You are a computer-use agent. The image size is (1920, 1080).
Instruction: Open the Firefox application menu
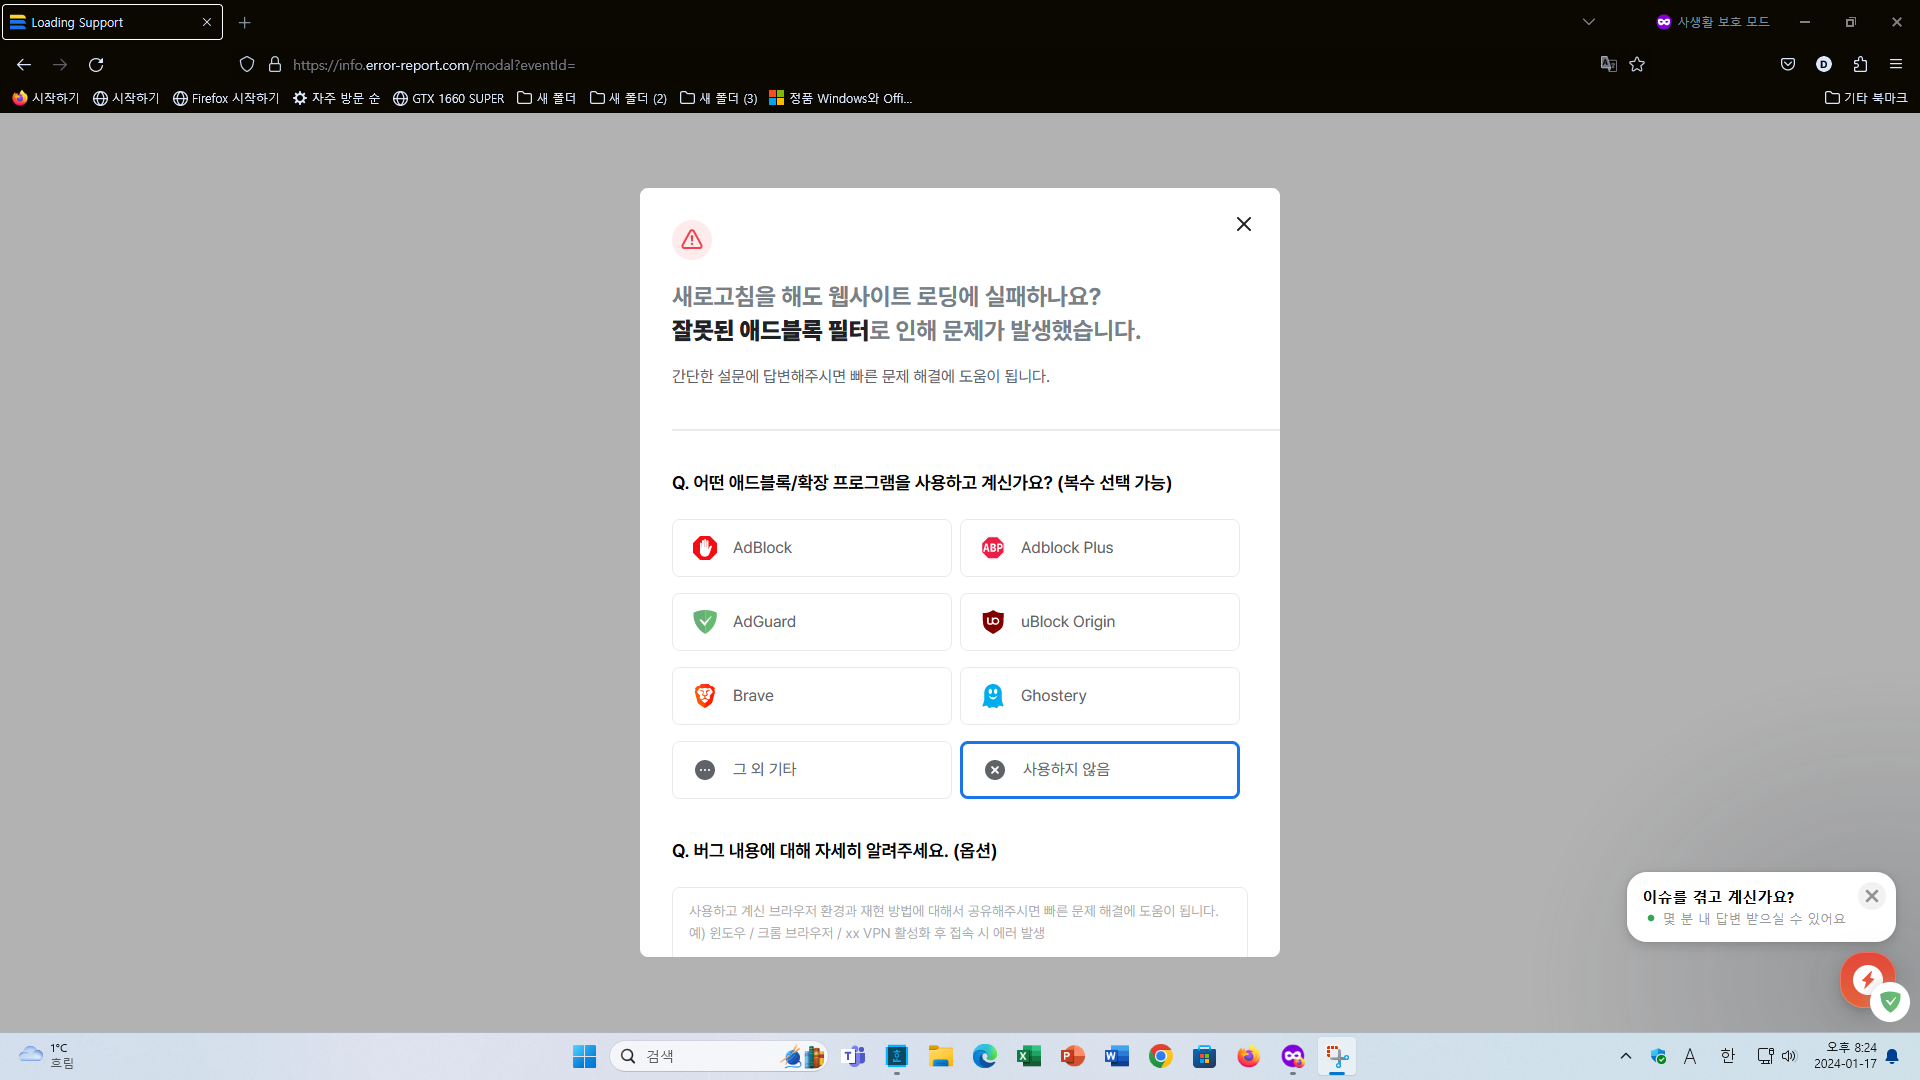coord(1896,65)
